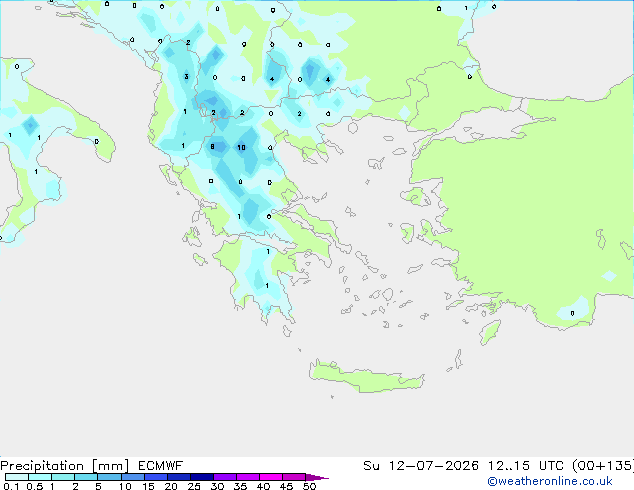Click legend scale label '25'
Image resolution: width=634 pixels, height=490 pixels.
[x=194, y=486]
